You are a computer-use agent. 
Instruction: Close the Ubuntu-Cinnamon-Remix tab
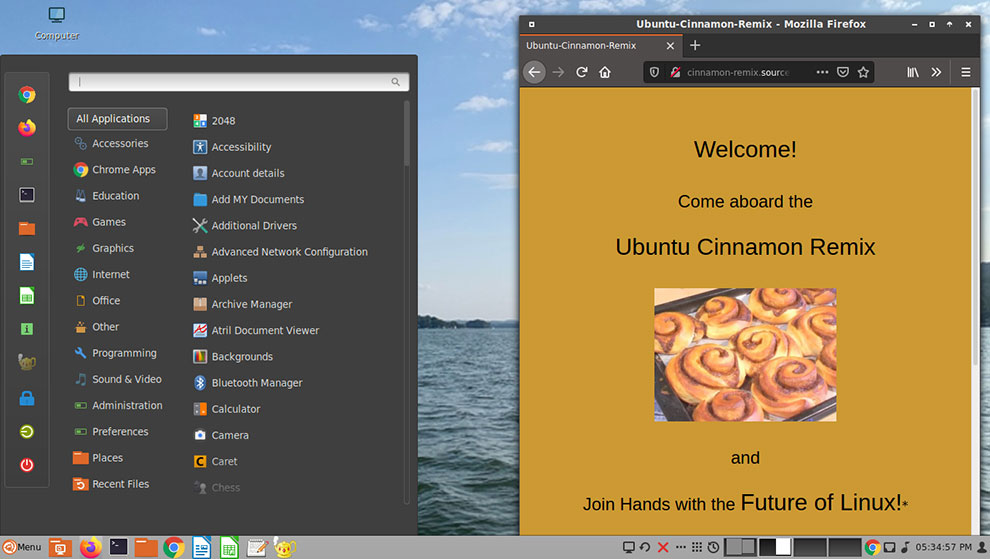coord(670,45)
